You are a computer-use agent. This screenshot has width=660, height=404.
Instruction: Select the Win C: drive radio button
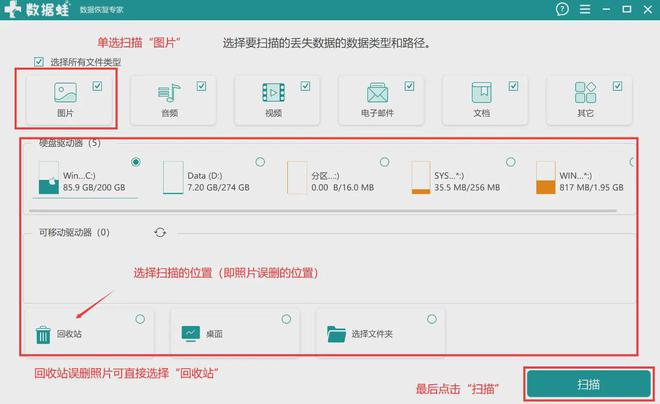click(136, 162)
